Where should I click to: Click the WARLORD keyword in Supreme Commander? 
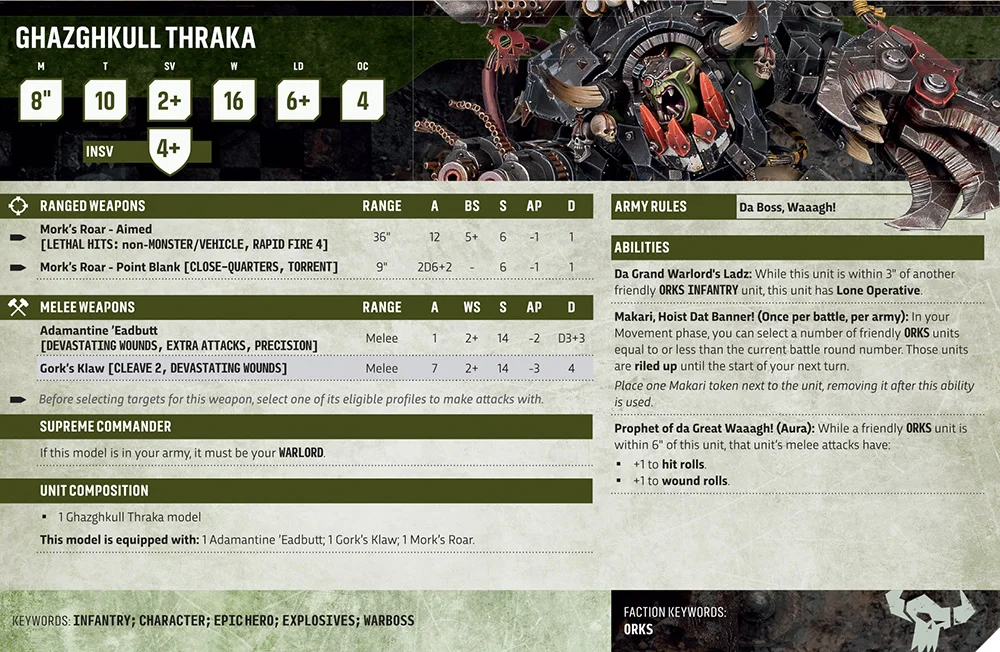click(301, 452)
